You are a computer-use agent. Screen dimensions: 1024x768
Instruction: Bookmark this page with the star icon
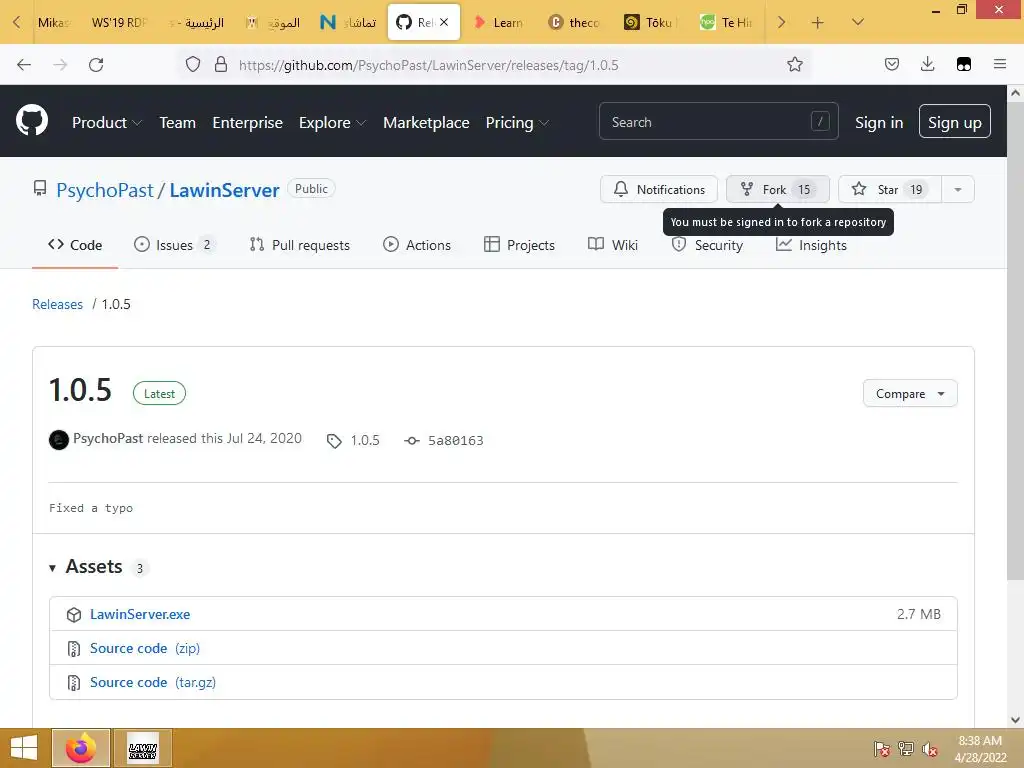click(x=794, y=64)
